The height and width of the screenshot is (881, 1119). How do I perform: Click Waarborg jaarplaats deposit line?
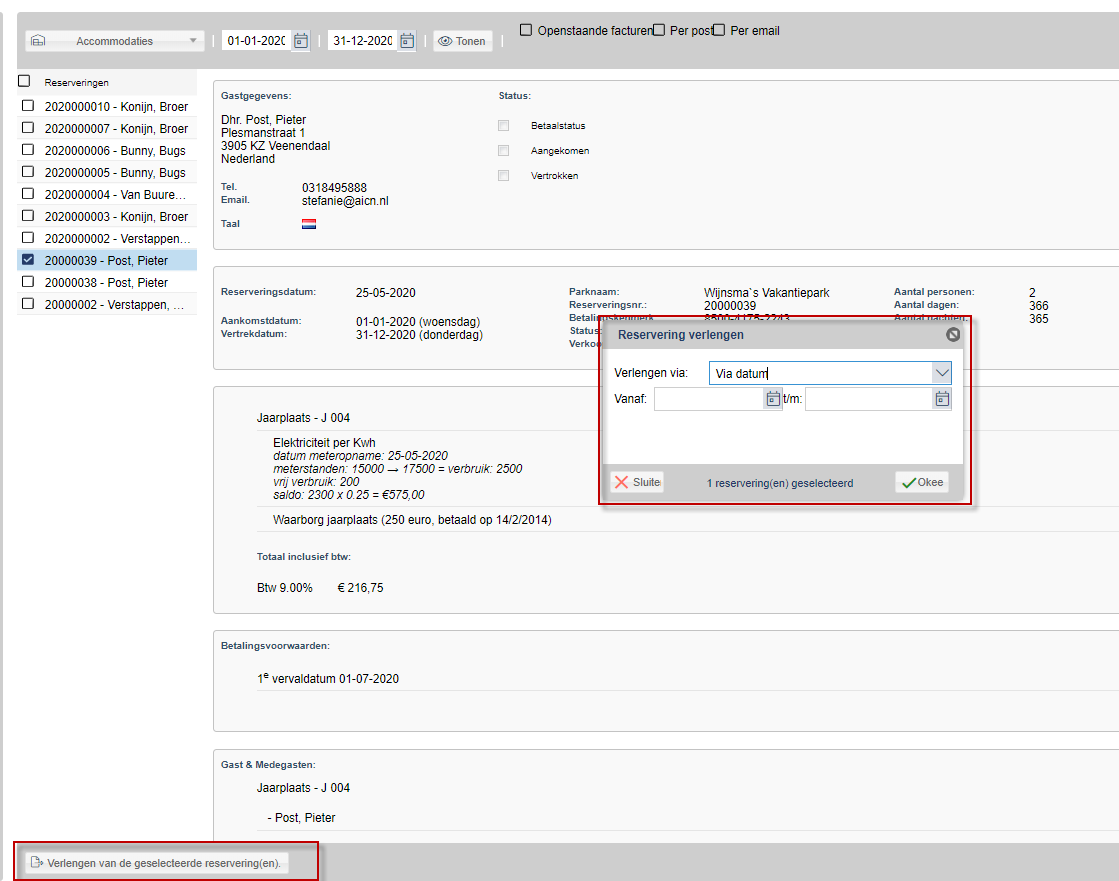(x=412, y=520)
